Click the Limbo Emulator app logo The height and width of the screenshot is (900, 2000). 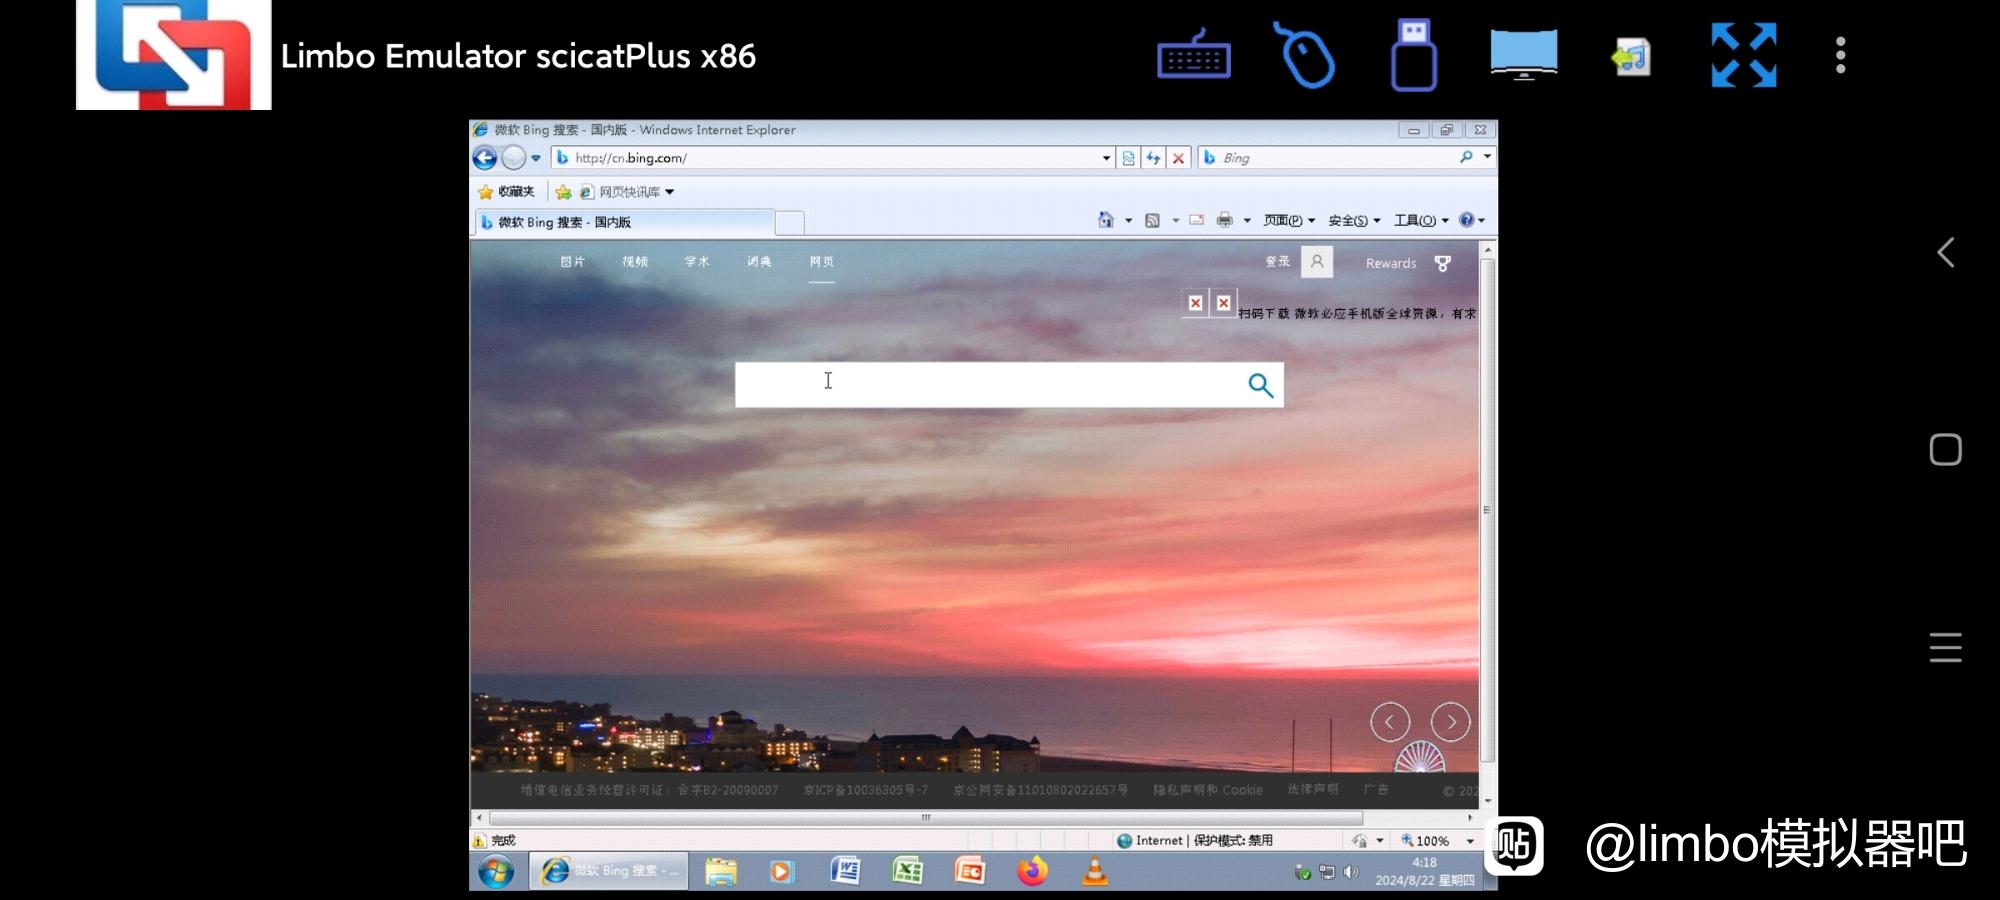174,54
